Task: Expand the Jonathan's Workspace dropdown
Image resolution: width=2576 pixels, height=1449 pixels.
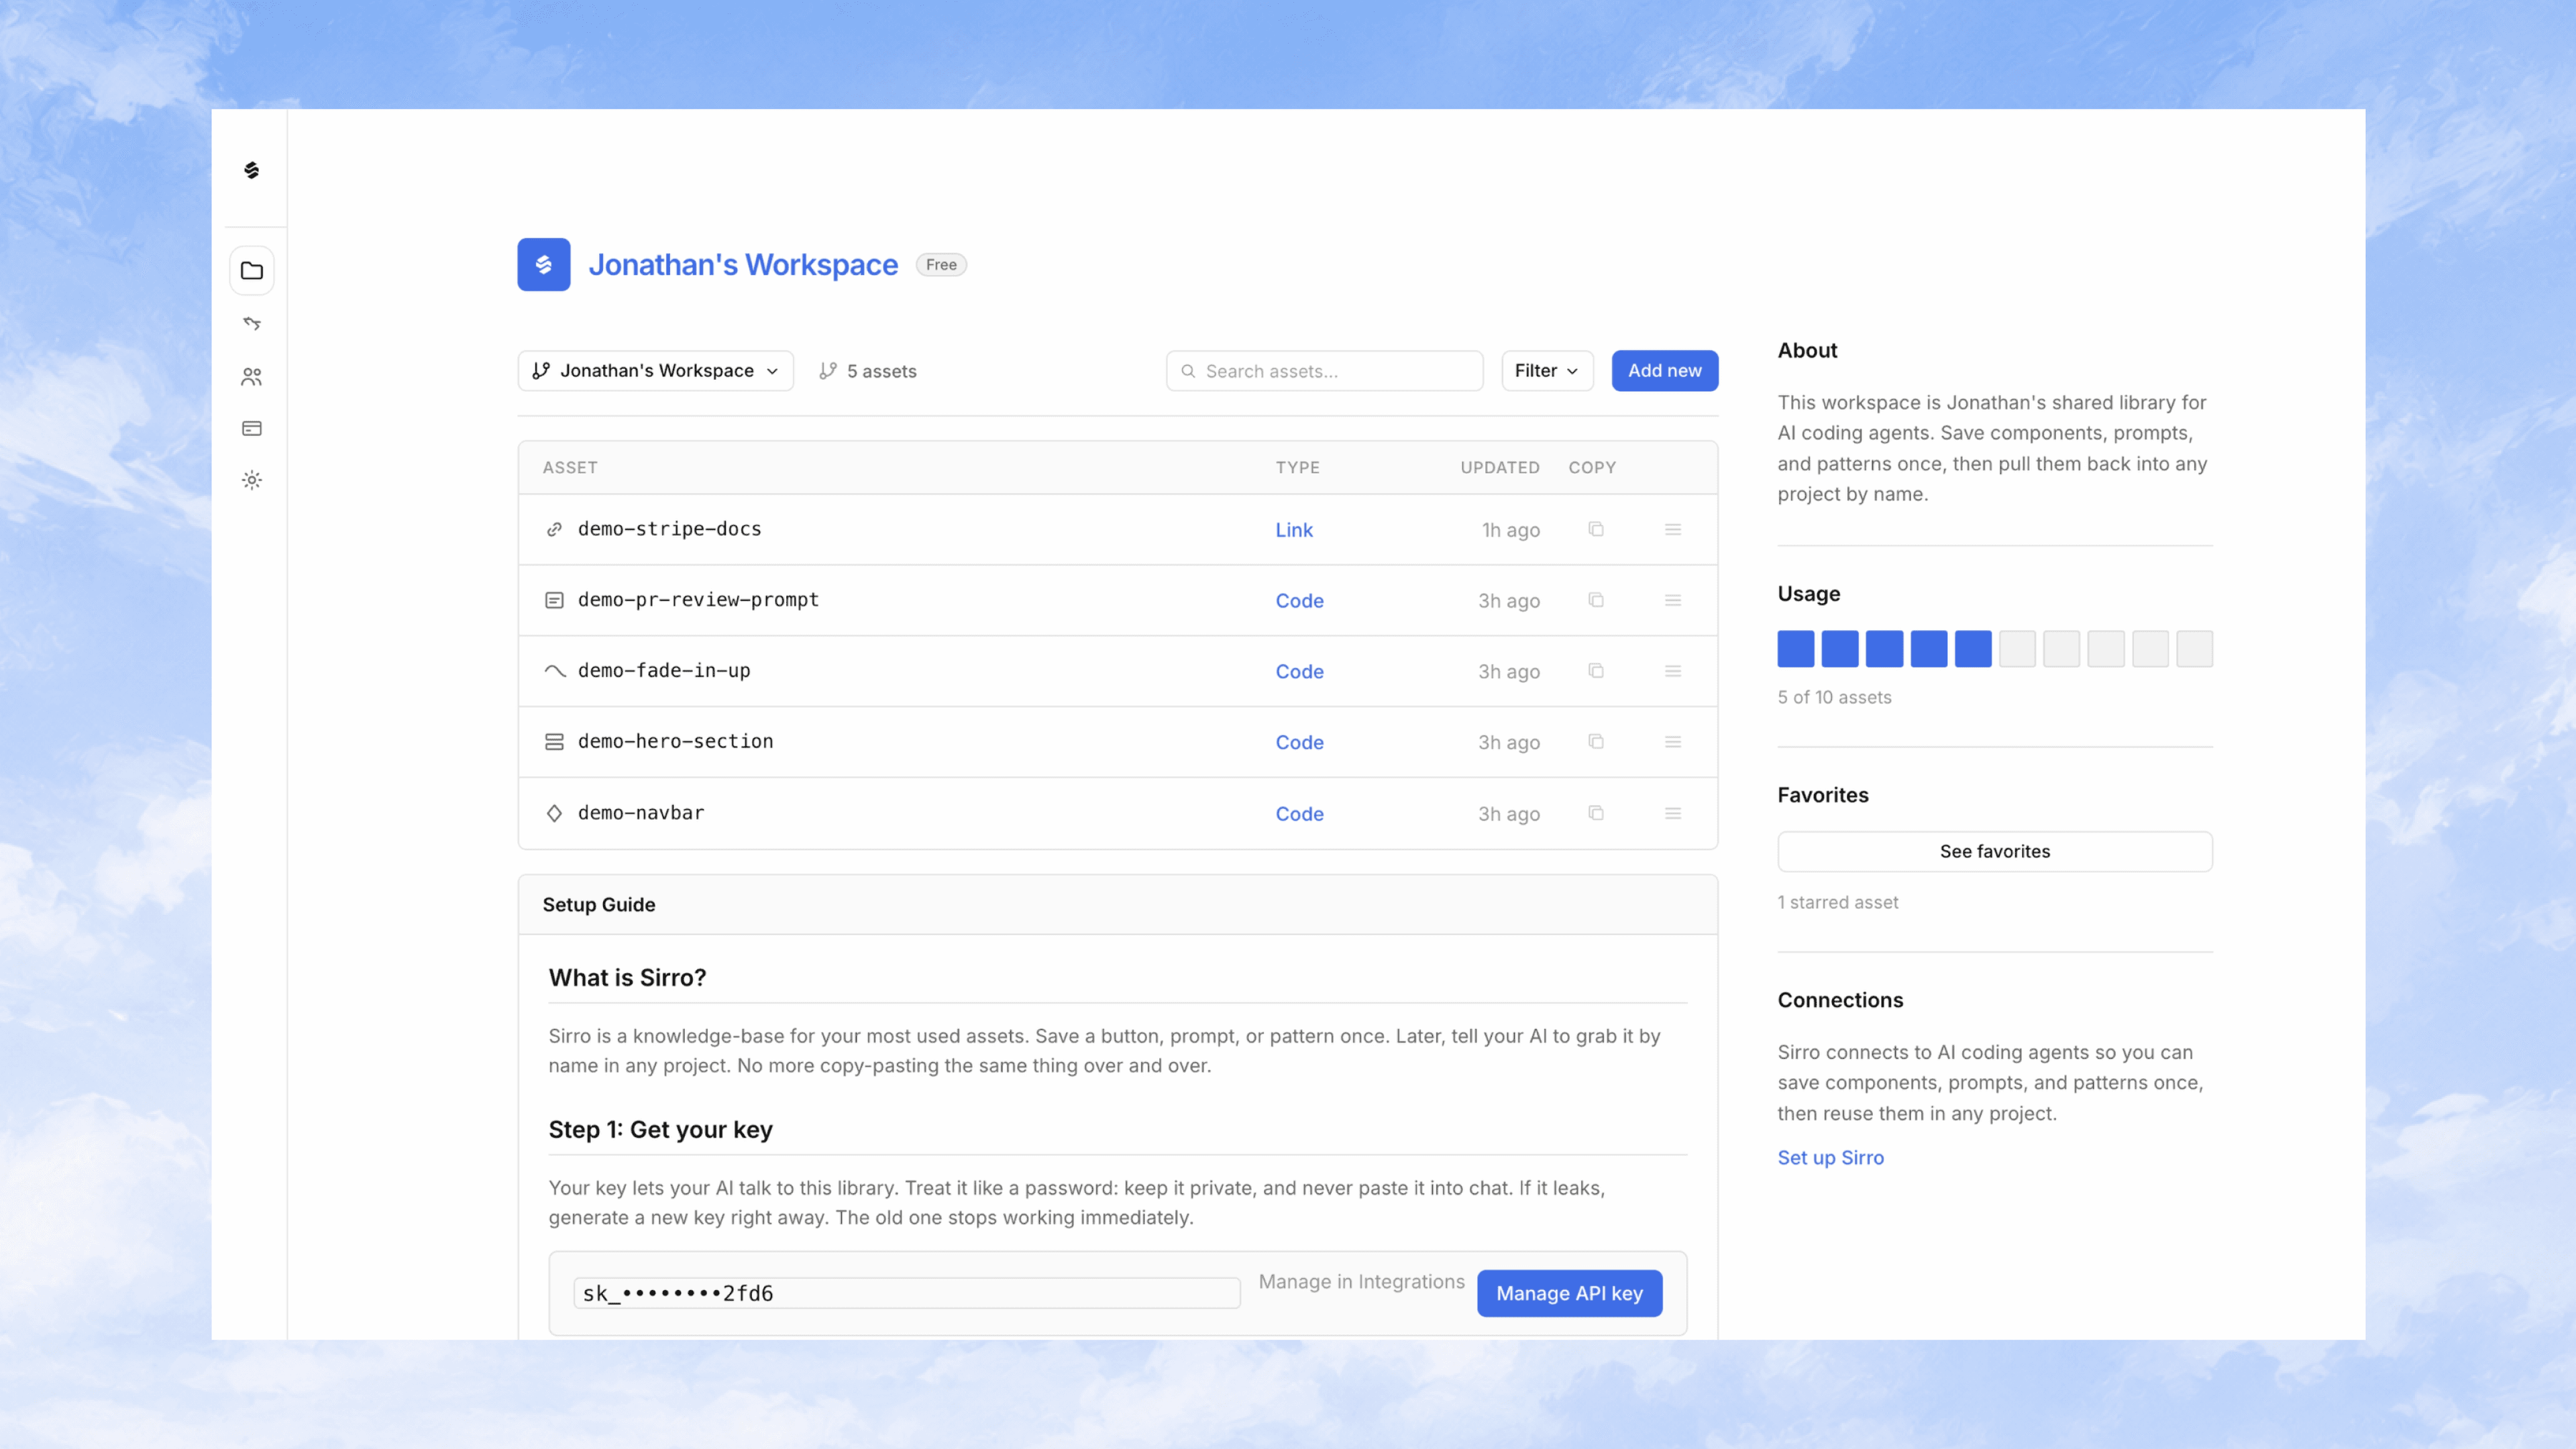Action: (656, 371)
